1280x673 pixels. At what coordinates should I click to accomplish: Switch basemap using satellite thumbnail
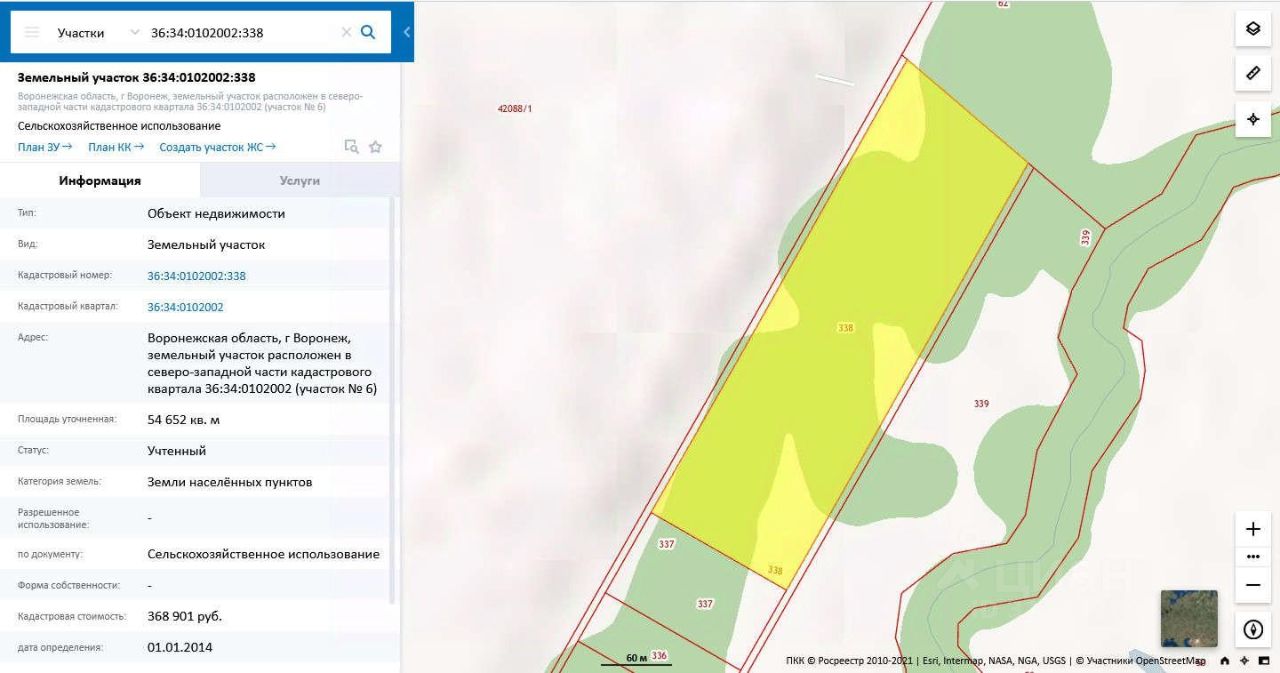[1189, 618]
